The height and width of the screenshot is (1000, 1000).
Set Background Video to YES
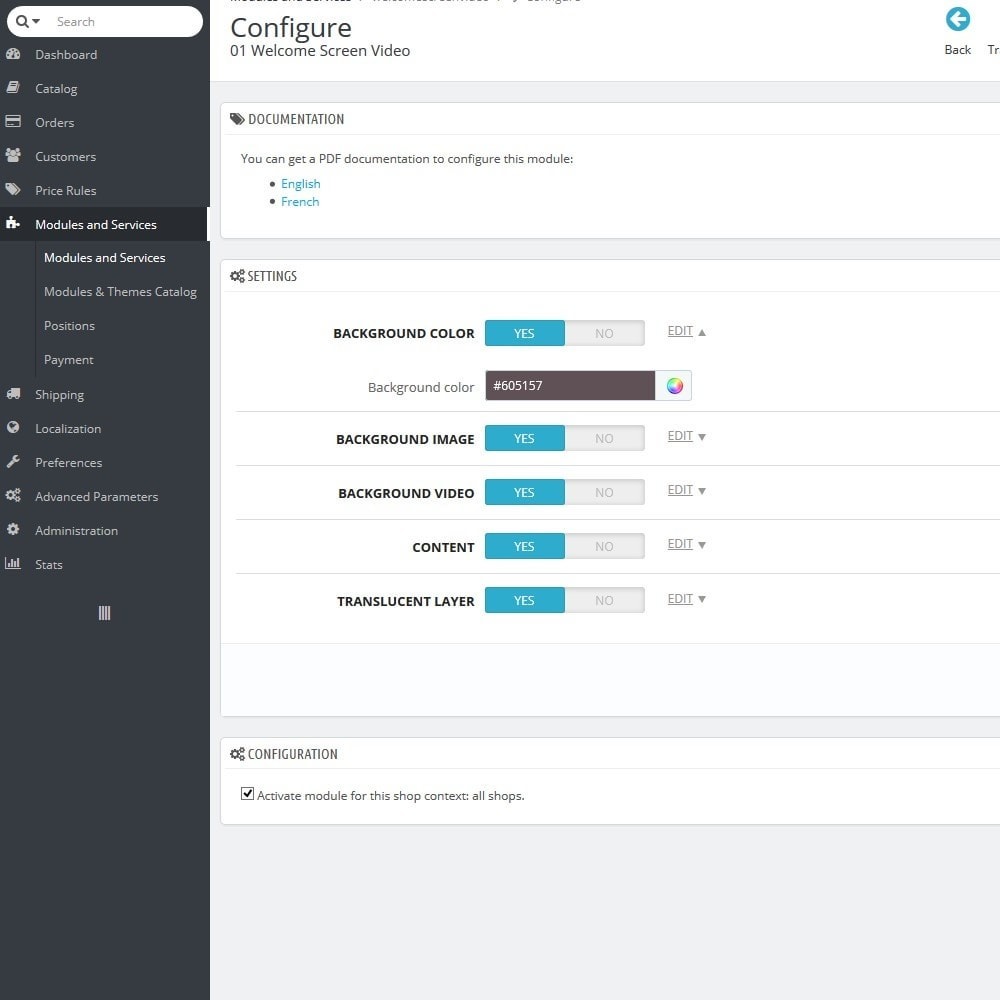525,493
